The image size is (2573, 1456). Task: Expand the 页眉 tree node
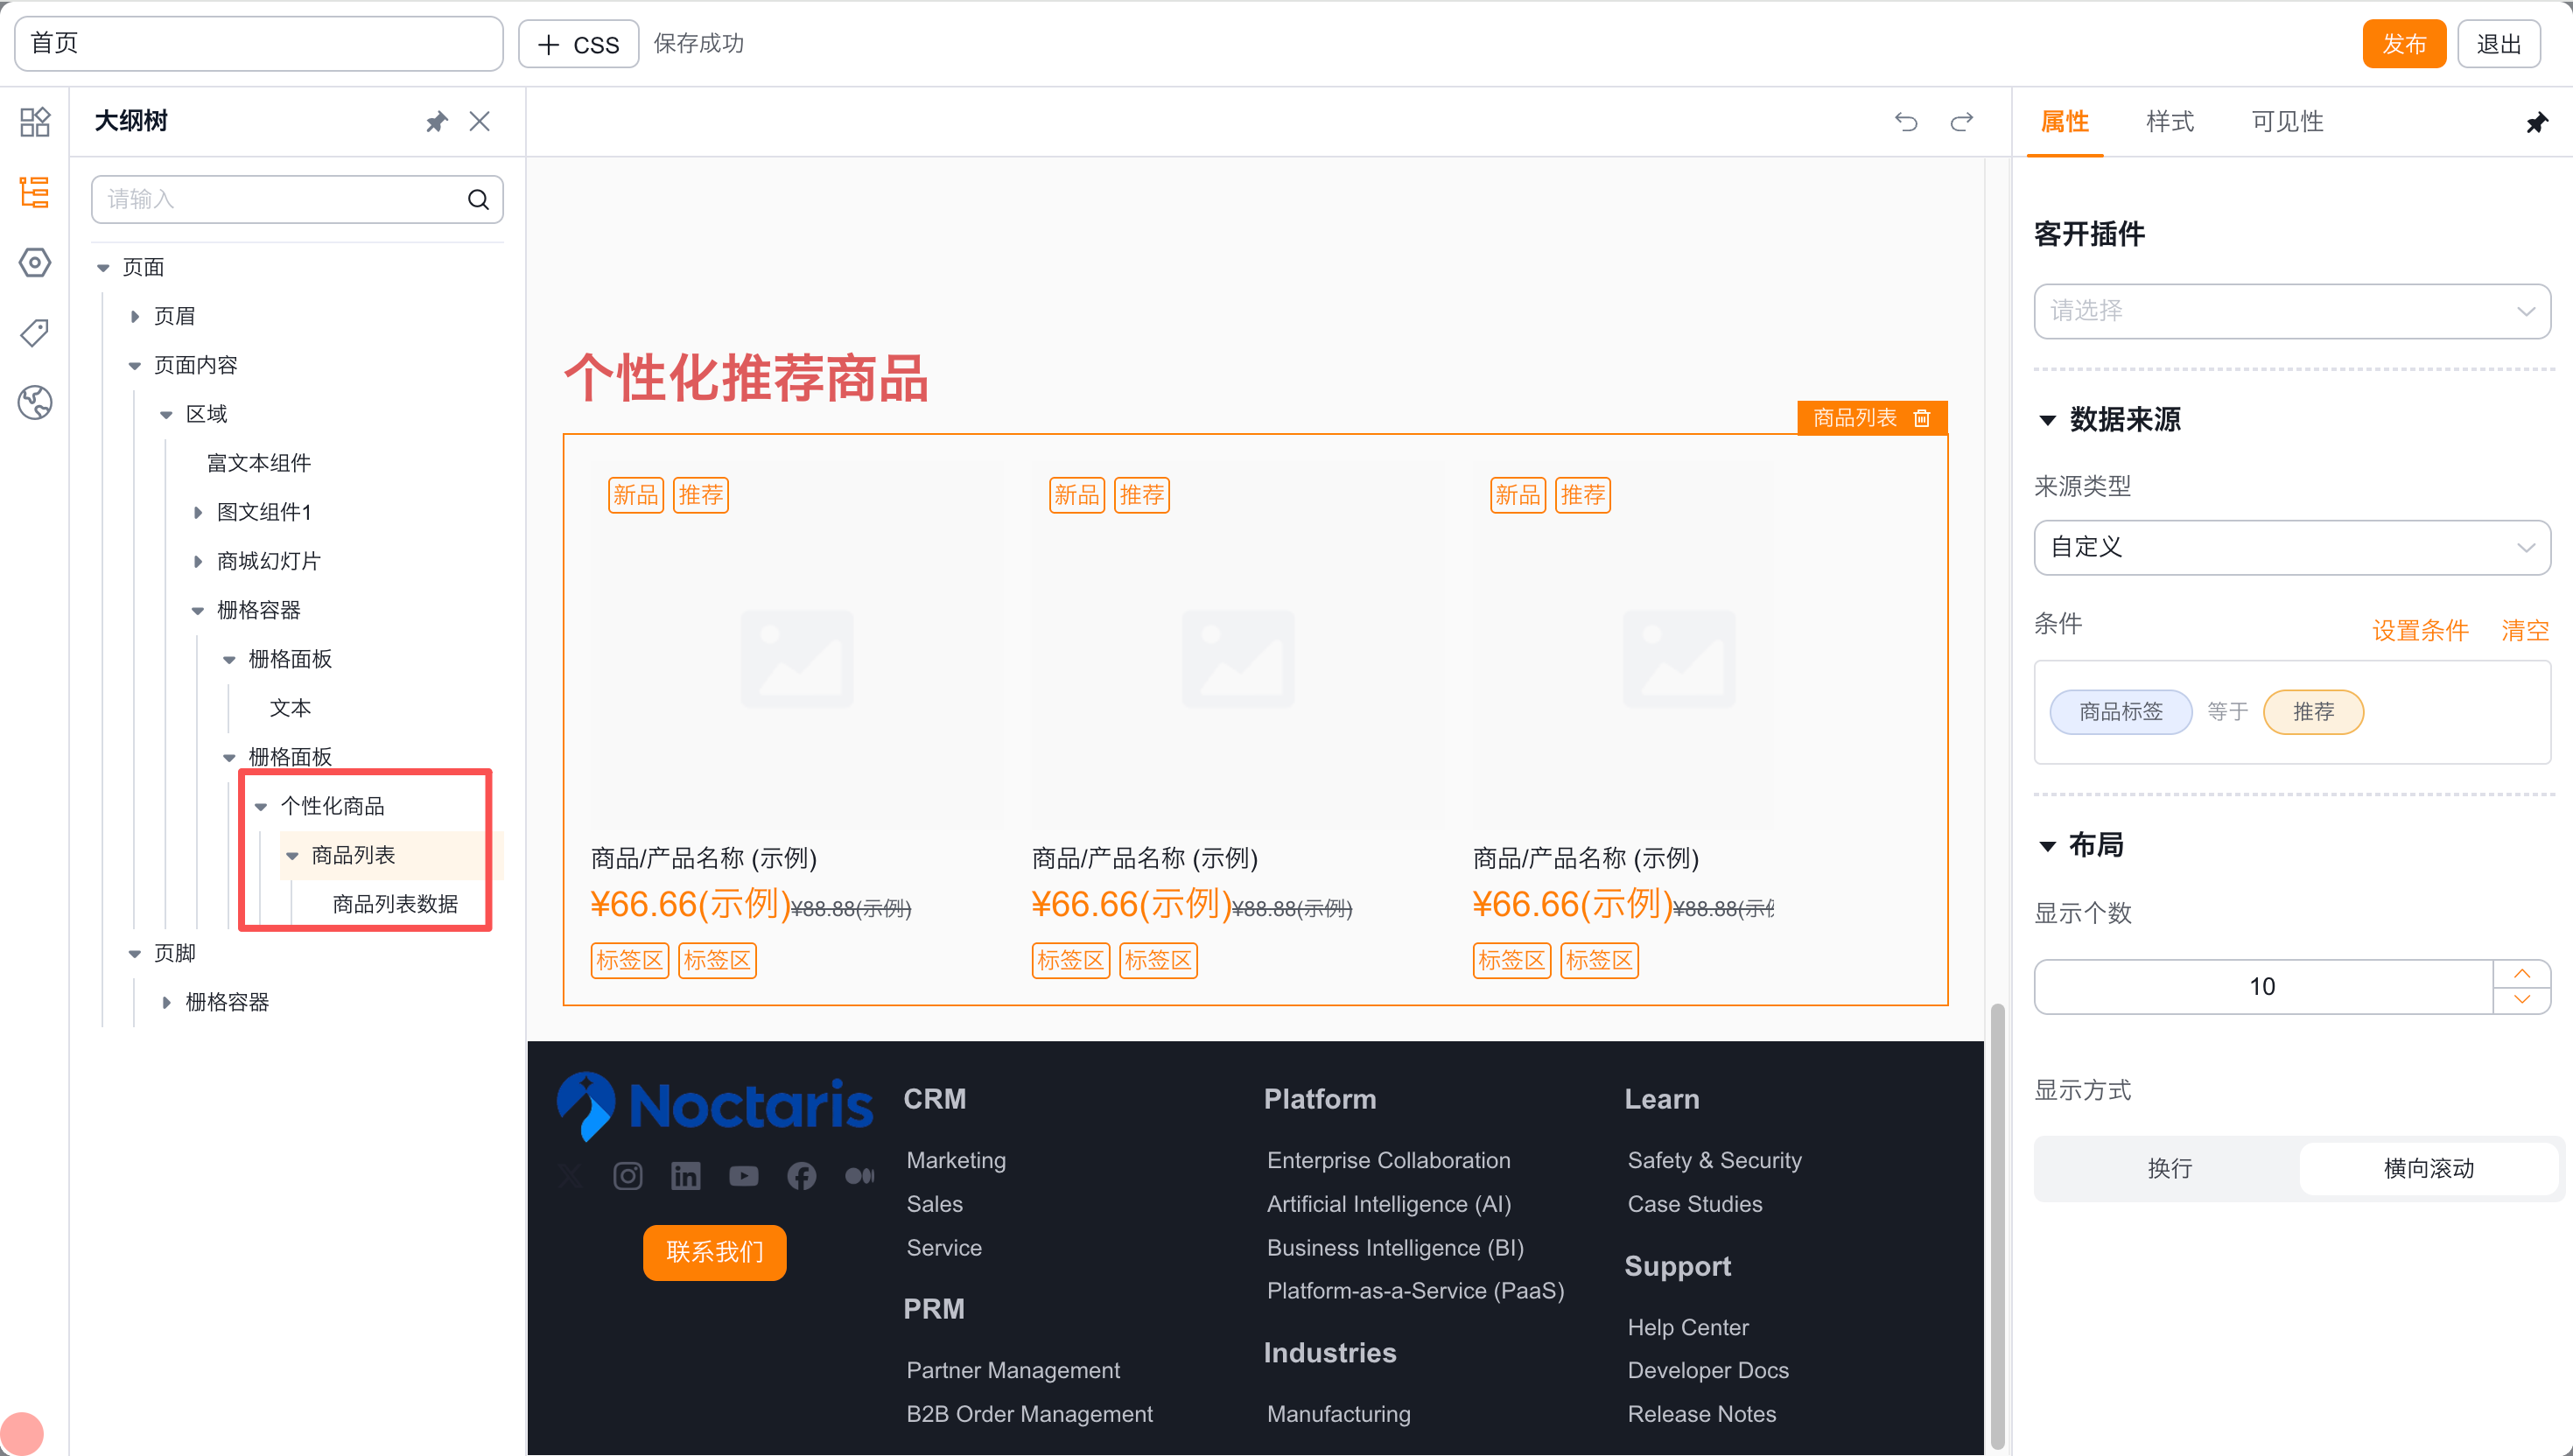point(135,317)
